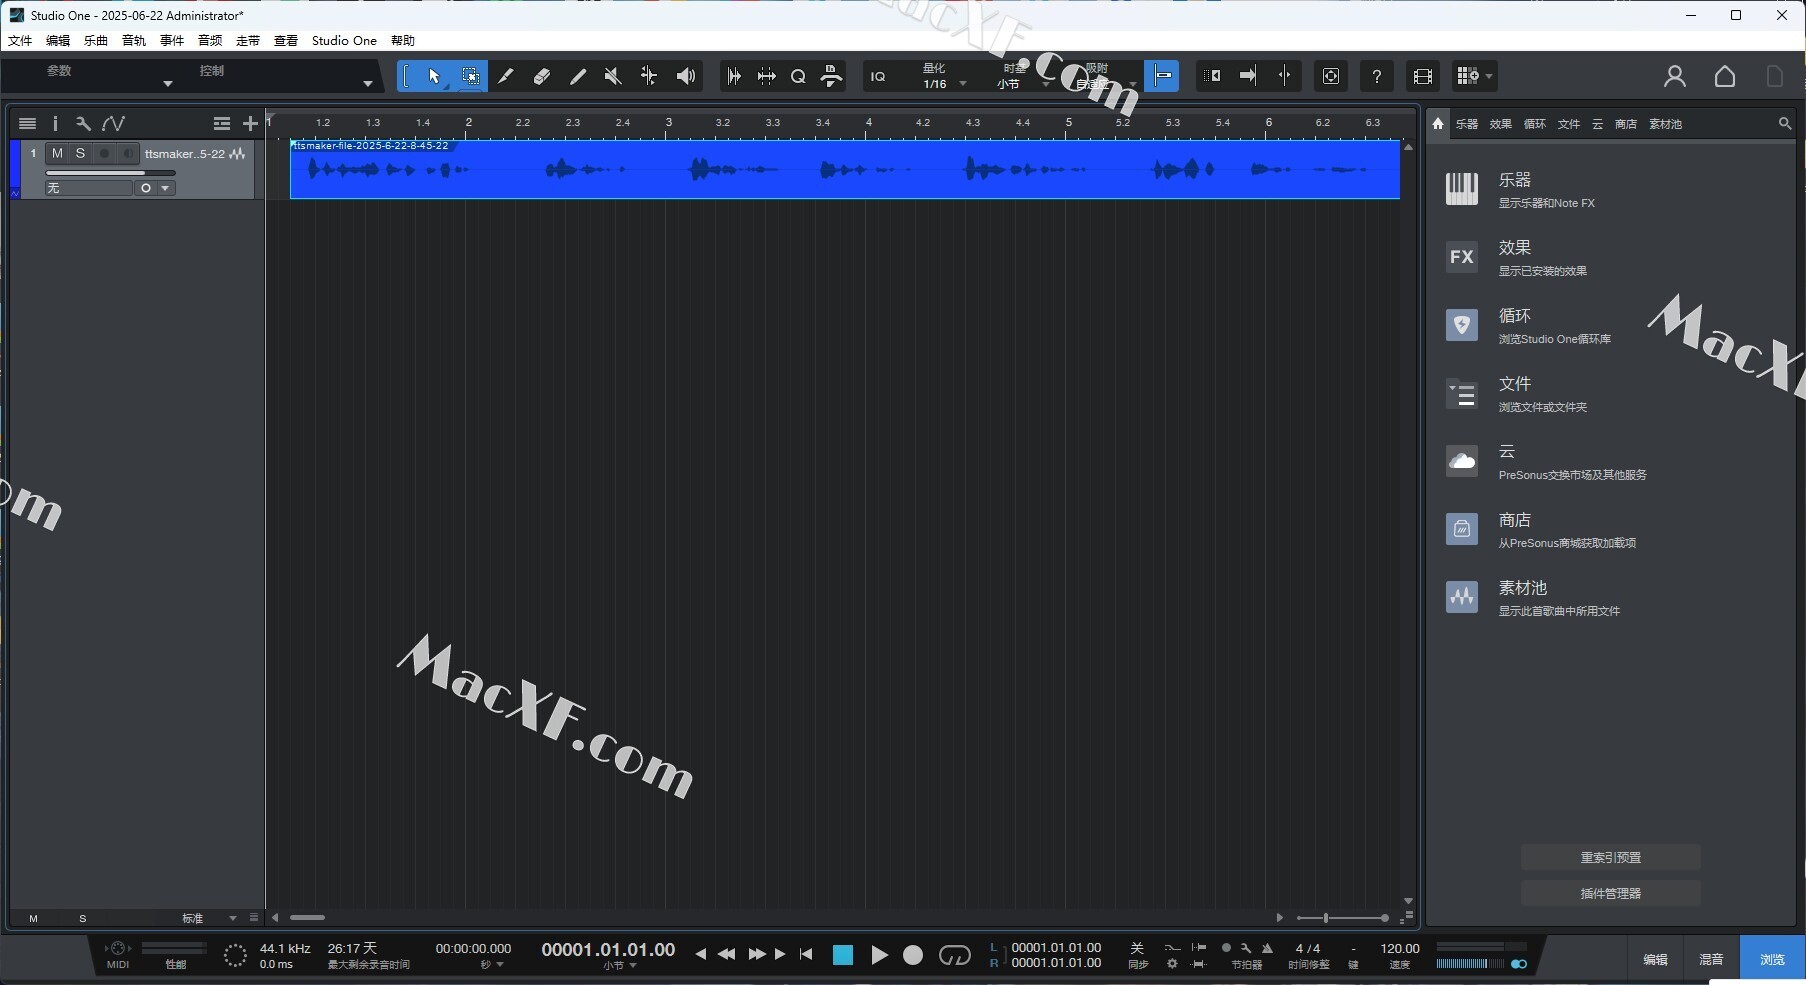Open the user account icon
Screen dimensions: 1806x985
tap(1675, 76)
